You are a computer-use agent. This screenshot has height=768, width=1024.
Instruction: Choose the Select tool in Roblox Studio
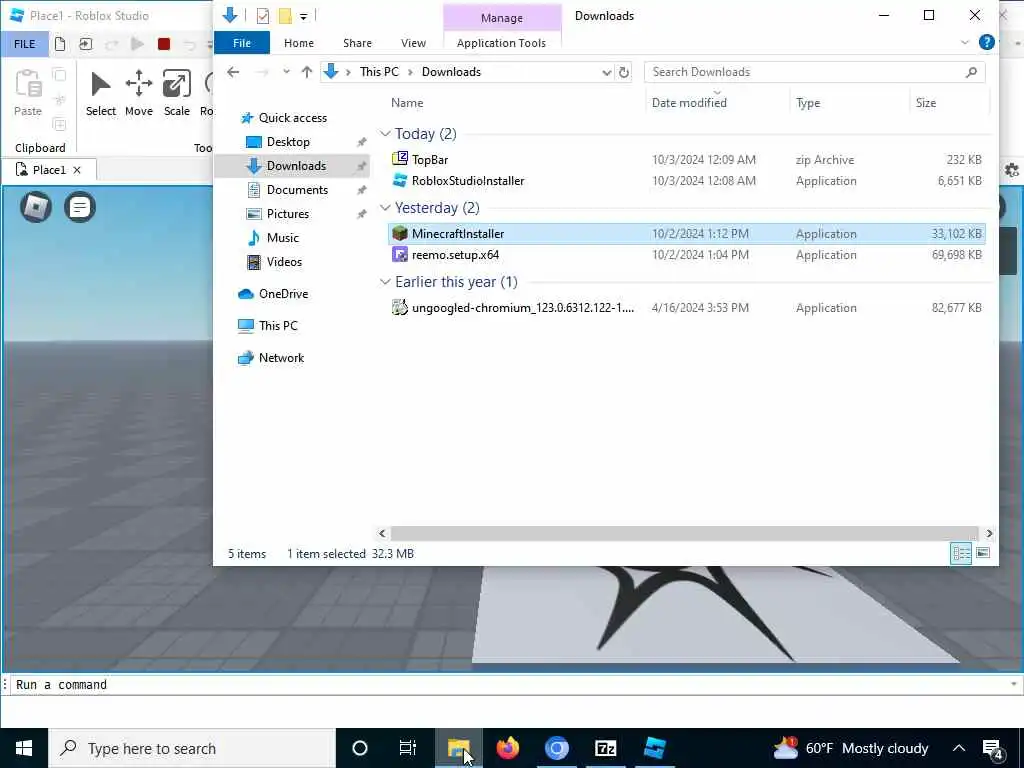click(101, 93)
